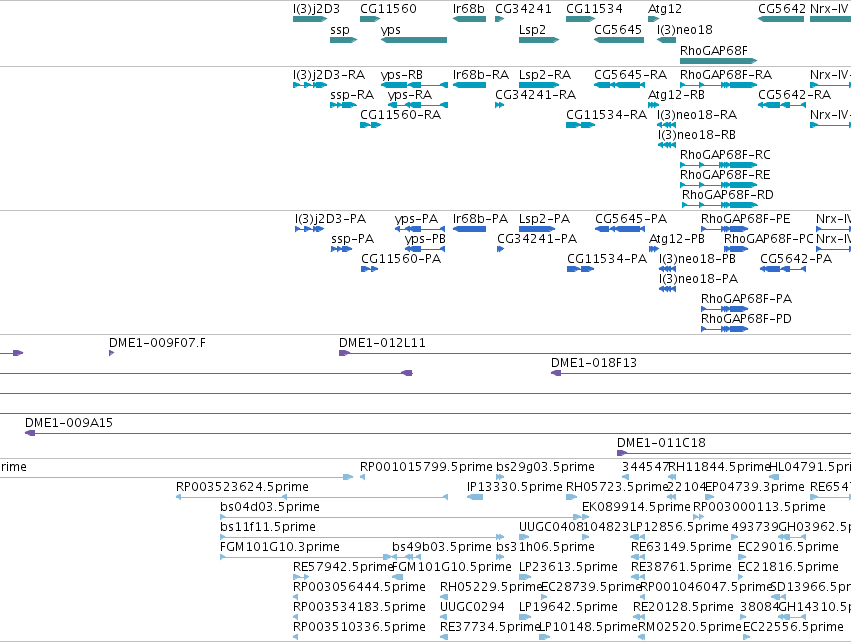
Task: Click the Atg12-PB protein feature
Action: pos(653,249)
